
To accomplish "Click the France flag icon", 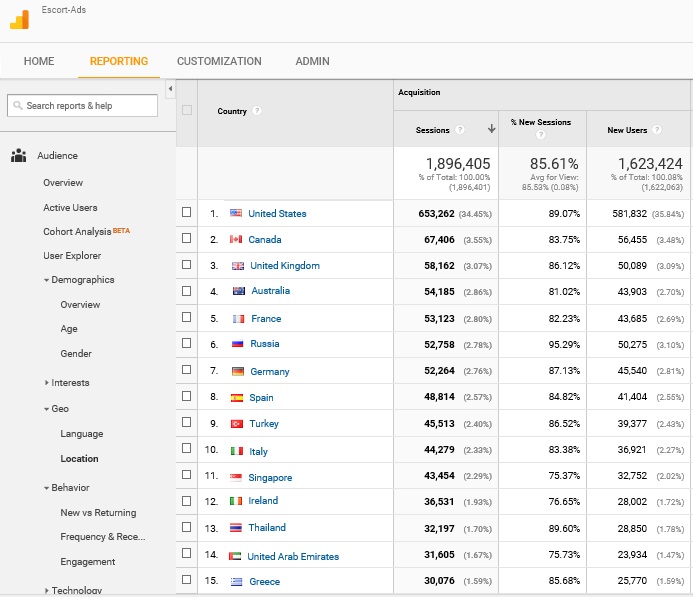I will click(238, 319).
